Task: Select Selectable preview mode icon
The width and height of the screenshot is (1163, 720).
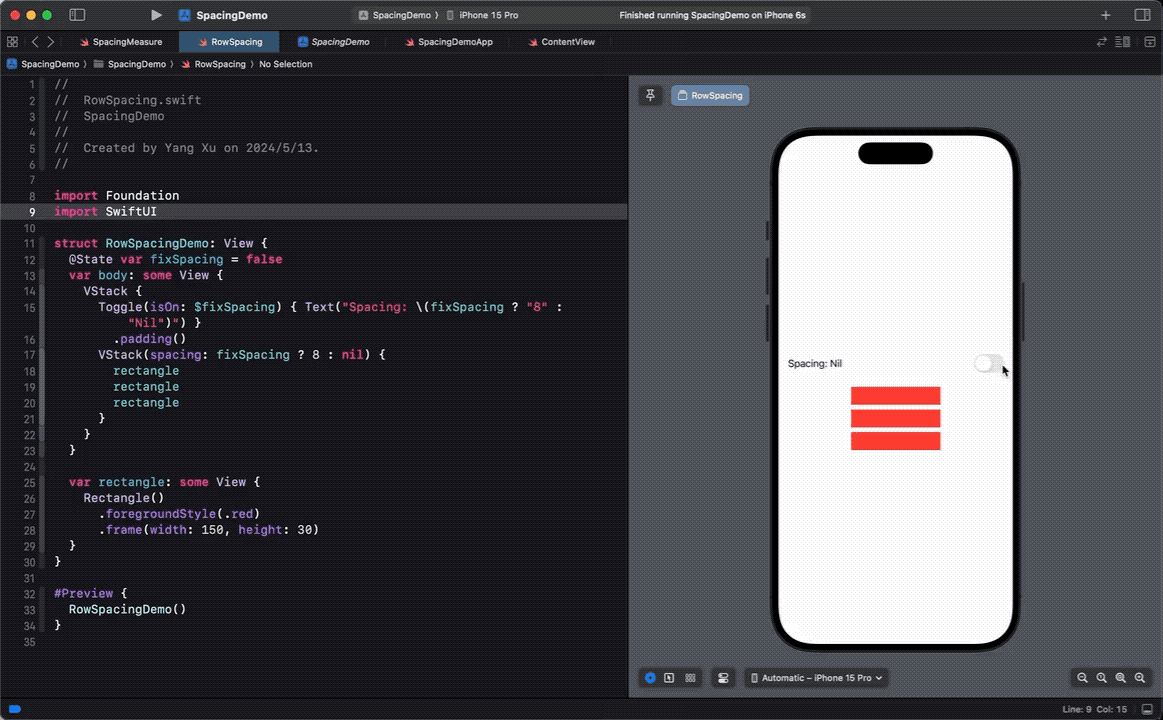Action: point(669,678)
